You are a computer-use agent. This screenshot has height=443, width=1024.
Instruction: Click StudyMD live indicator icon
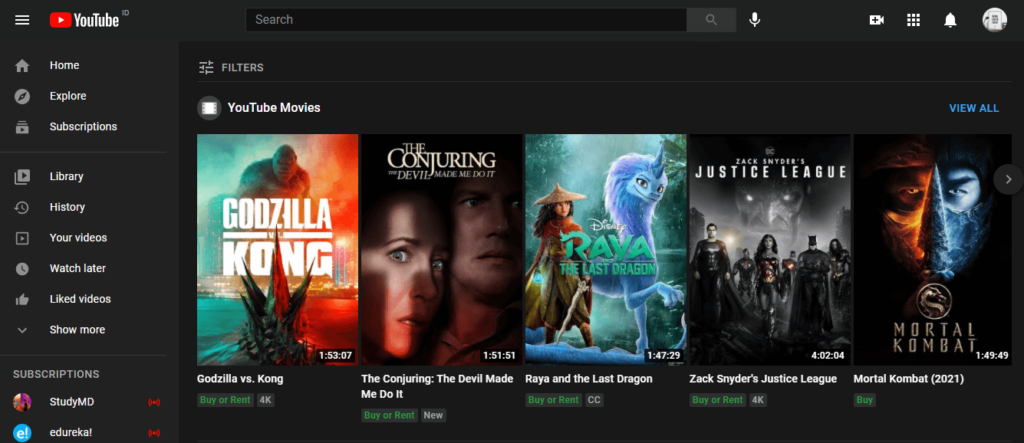coord(154,402)
